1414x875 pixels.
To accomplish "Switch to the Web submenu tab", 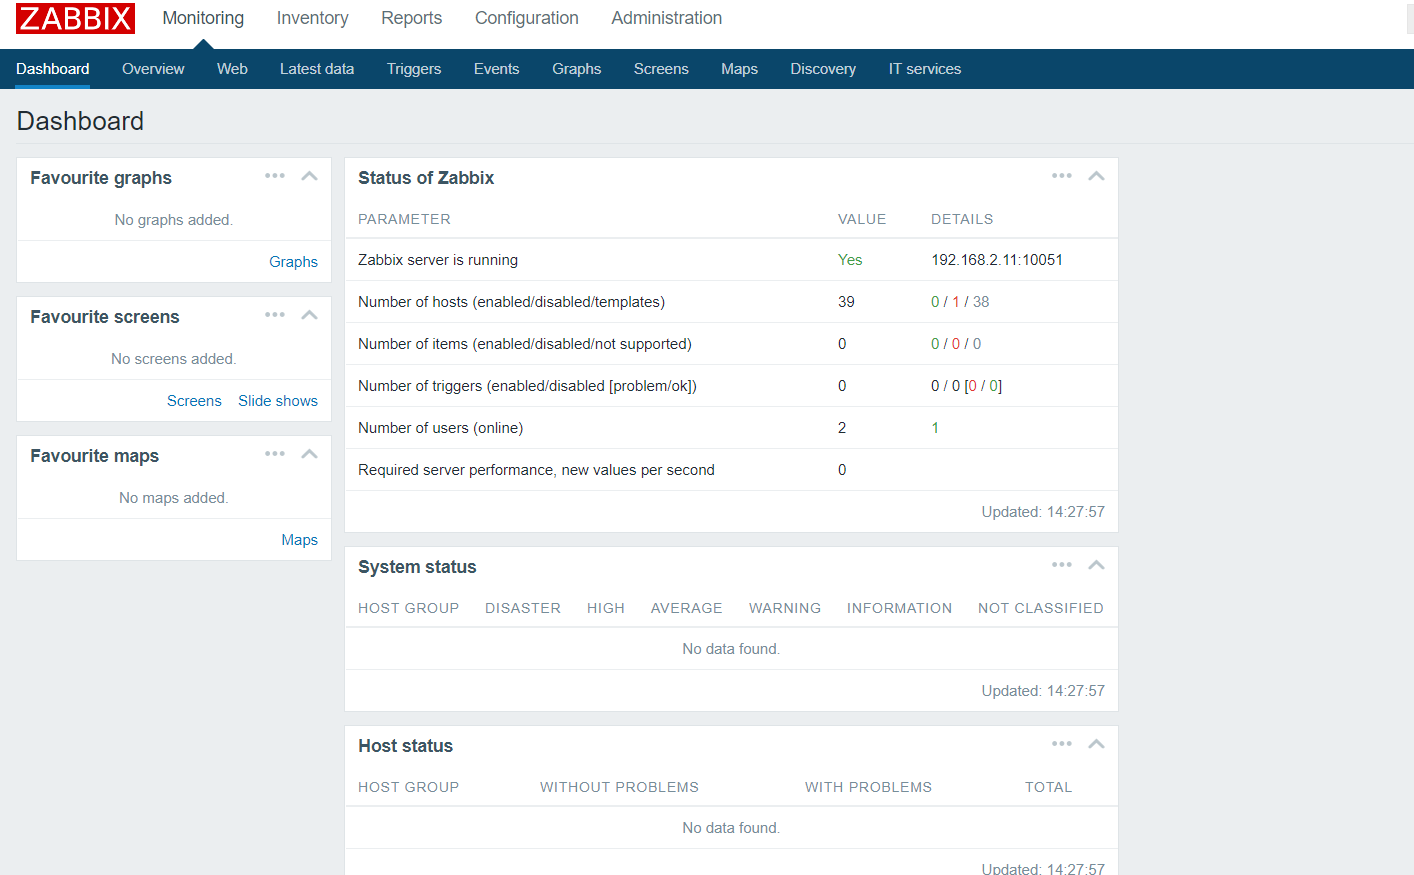I will click(x=232, y=69).
